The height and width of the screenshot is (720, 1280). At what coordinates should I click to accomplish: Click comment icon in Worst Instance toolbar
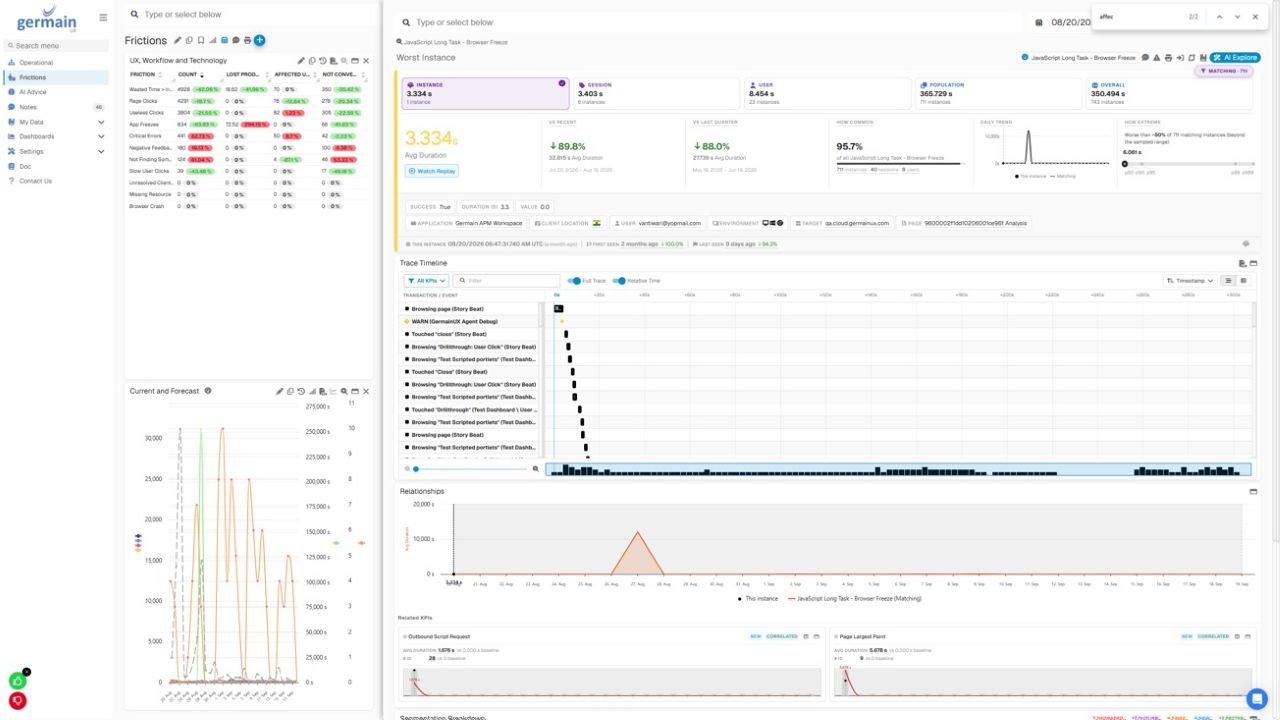(x=1145, y=58)
